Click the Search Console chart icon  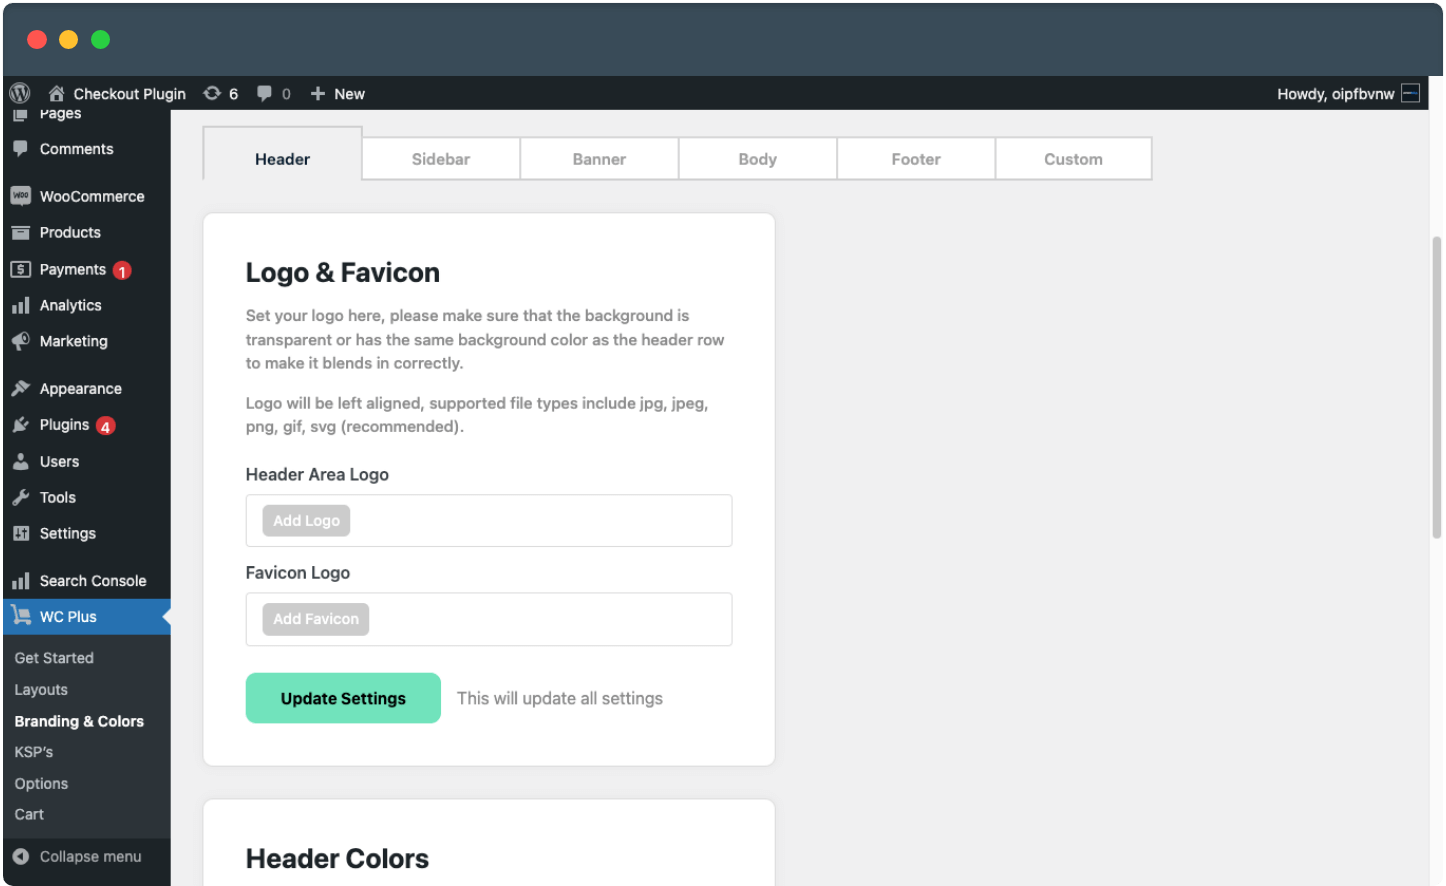click(x=20, y=580)
